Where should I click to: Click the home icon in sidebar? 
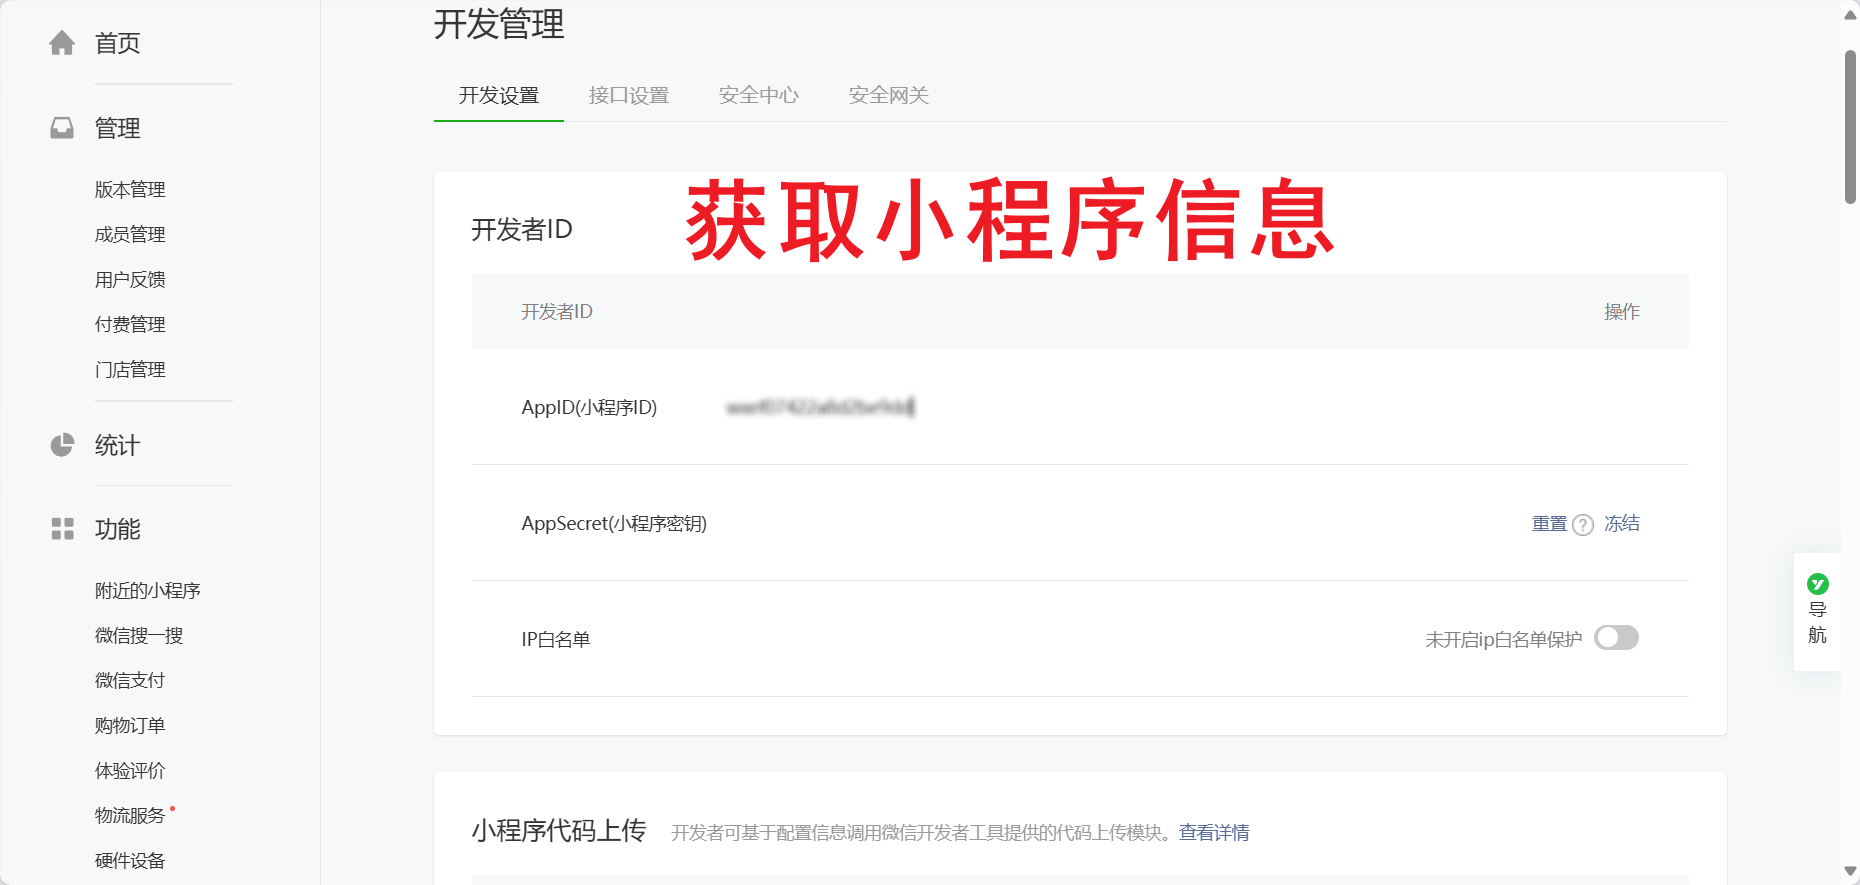click(x=62, y=43)
